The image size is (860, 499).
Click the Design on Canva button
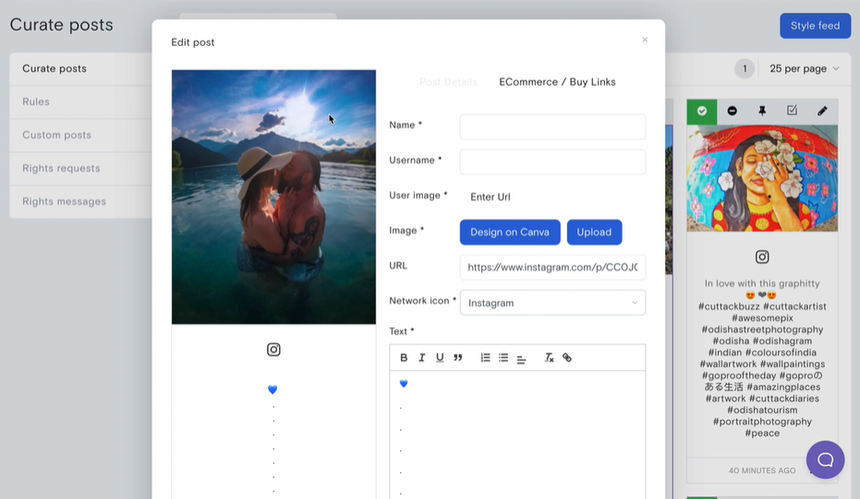pyautogui.click(x=510, y=232)
